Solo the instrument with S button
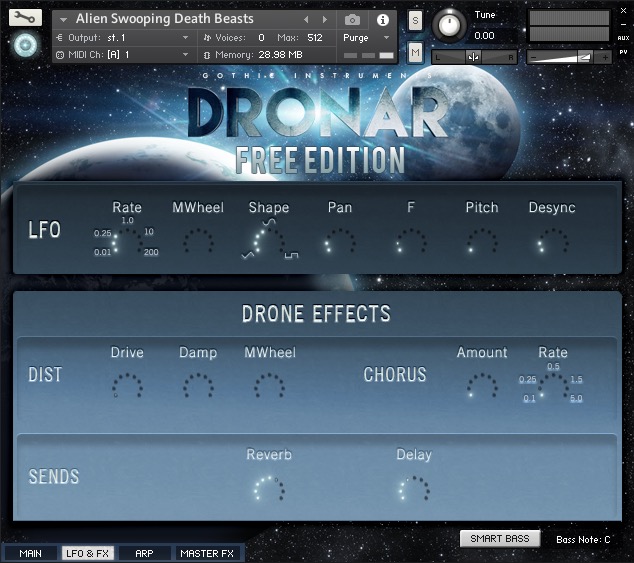Image resolution: width=634 pixels, height=563 pixels. pyautogui.click(x=415, y=20)
